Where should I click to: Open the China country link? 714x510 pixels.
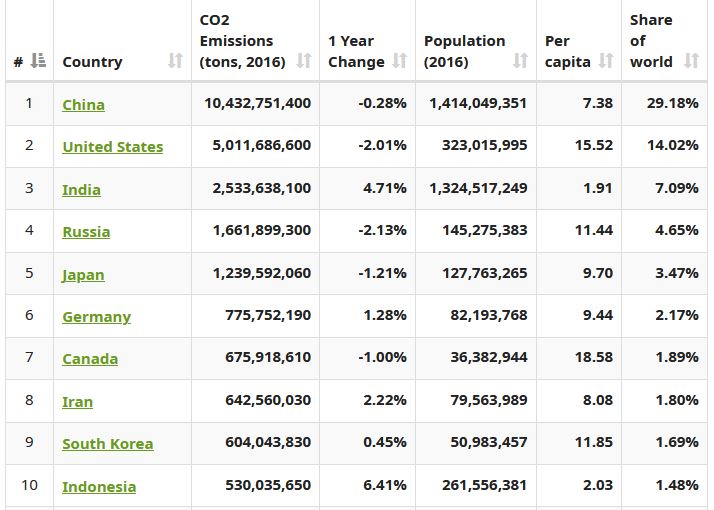click(x=83, y=104)
